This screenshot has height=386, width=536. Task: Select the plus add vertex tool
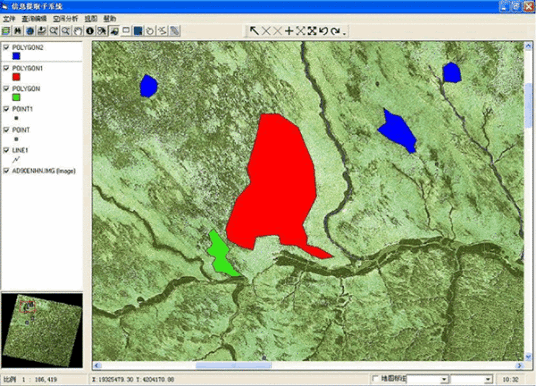(x=289, y=31)
